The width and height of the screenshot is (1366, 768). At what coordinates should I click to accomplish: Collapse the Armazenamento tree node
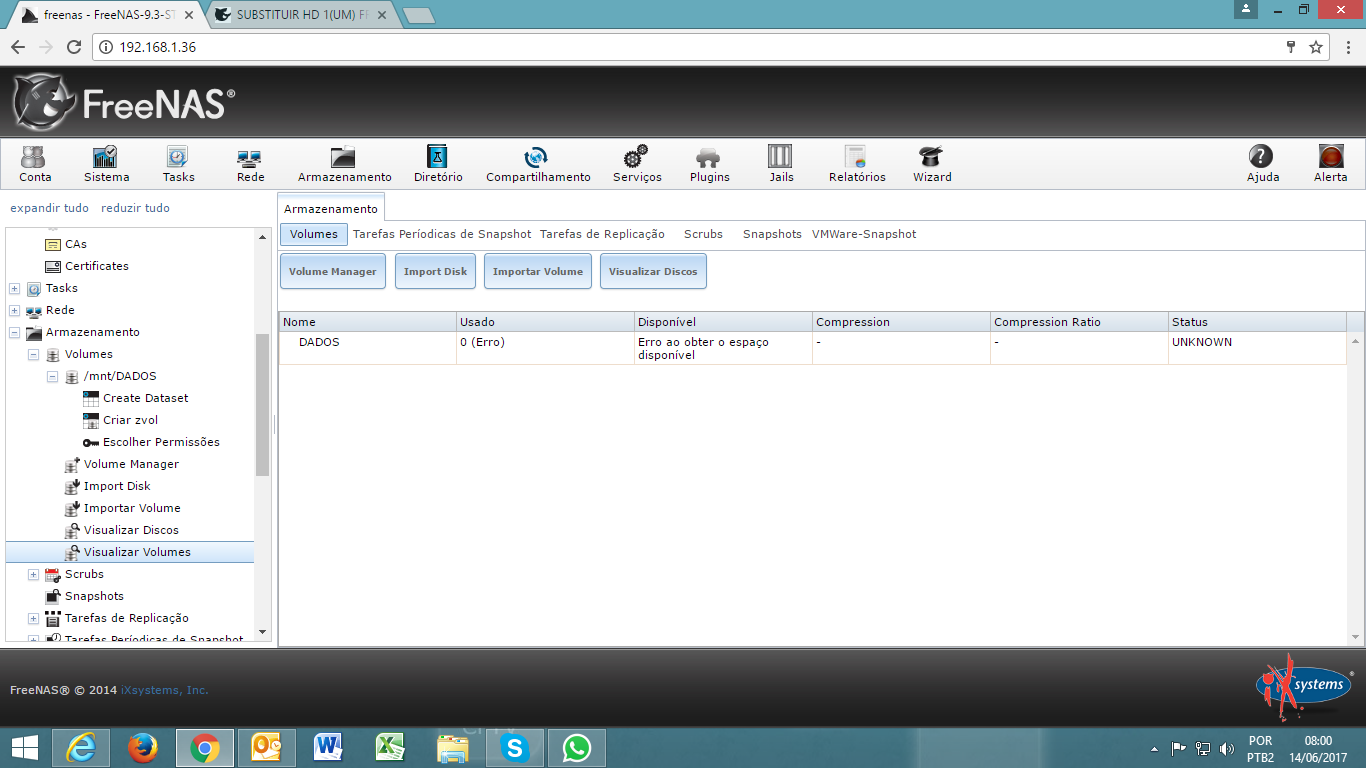14,332
